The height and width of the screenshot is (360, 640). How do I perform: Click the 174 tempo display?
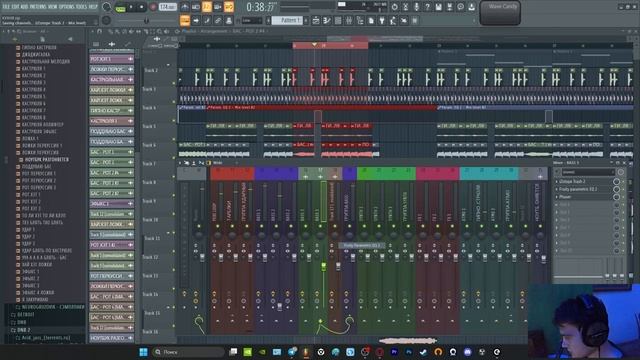(x=167, y=7)
